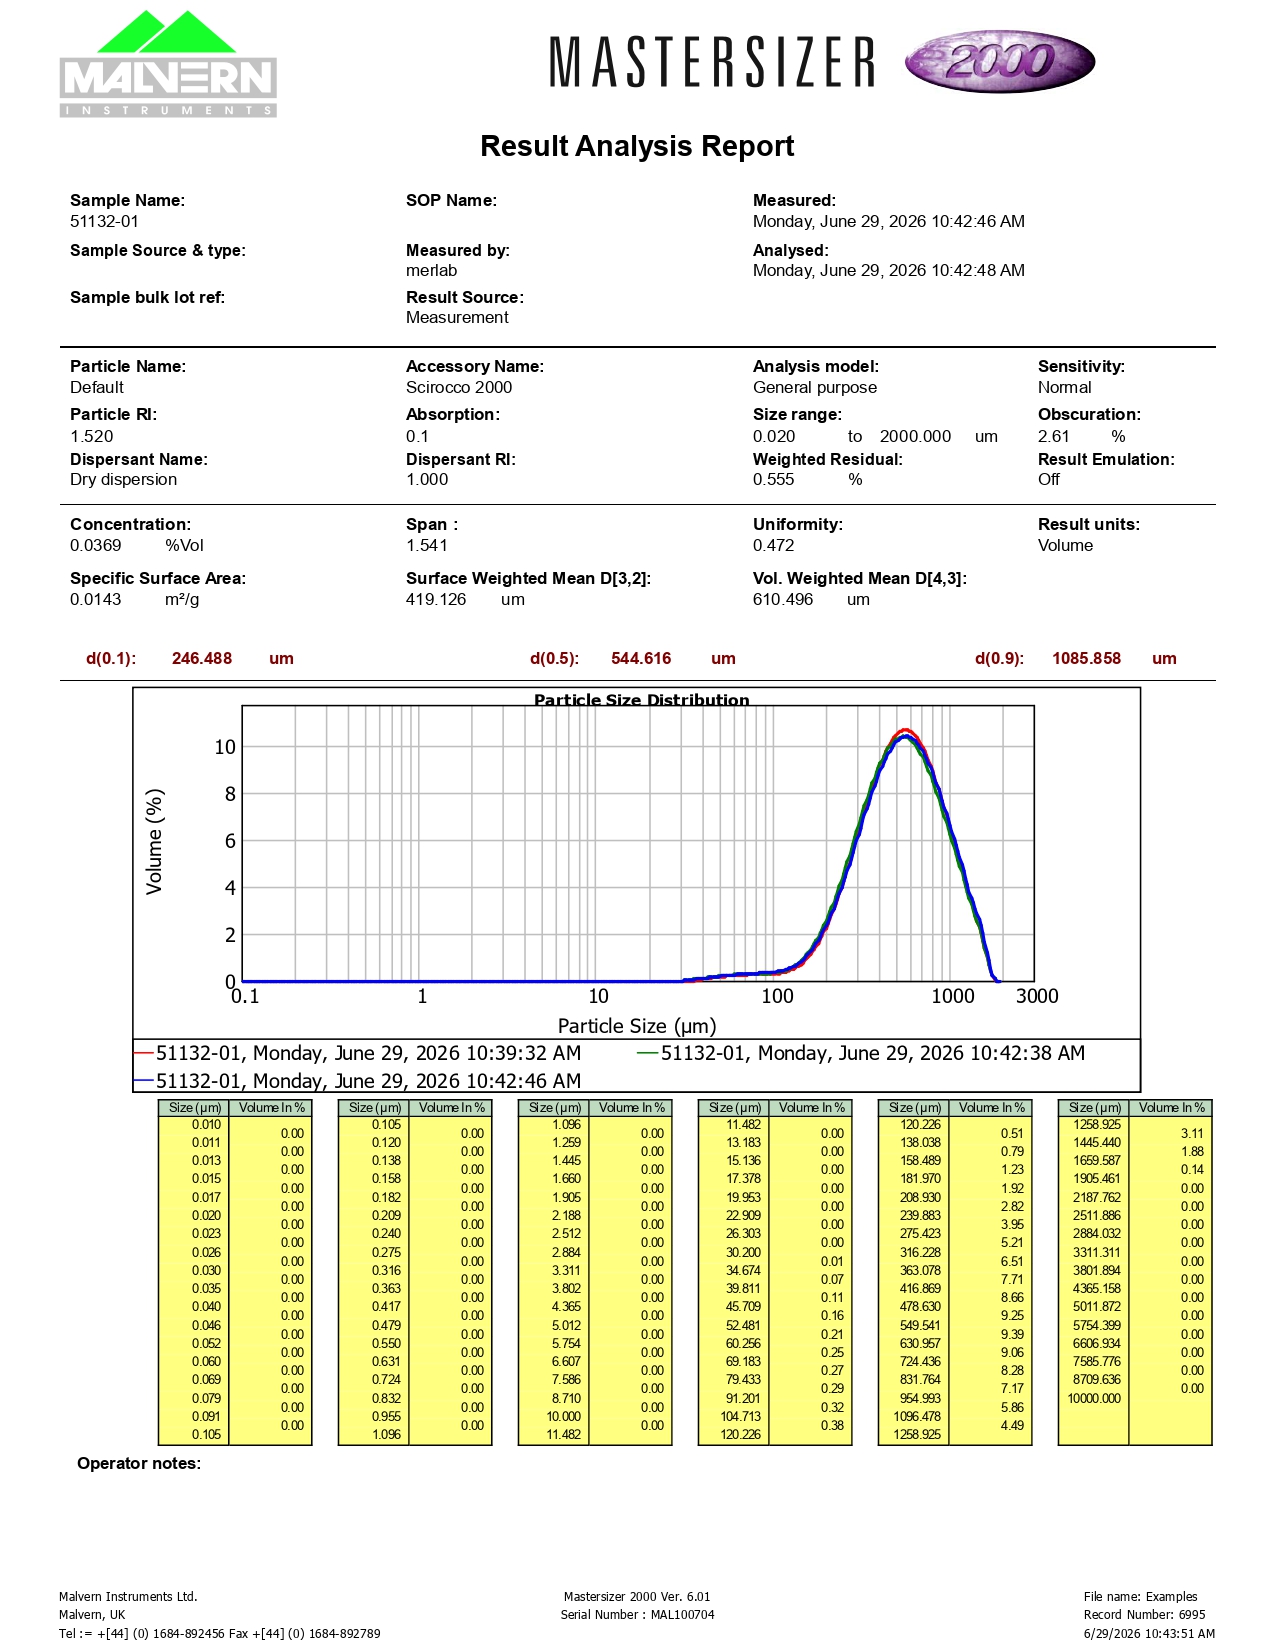Click the peak of the distribution curve
Screen dimensions: 1275x1650
tap(905, 733)
